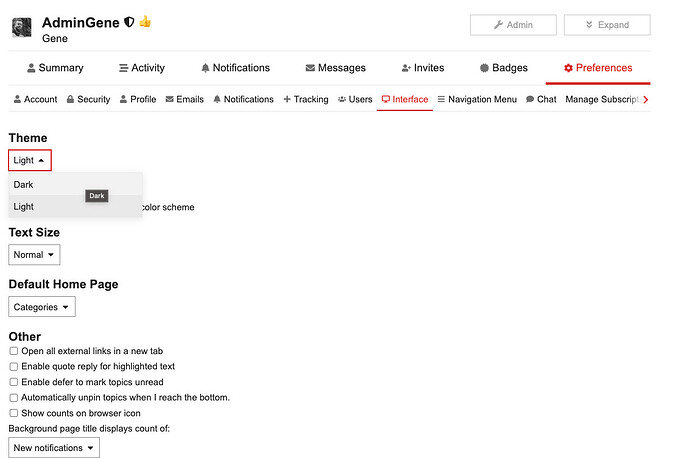
Task: Open the New notifications dropdown
Action: (54, 447)
